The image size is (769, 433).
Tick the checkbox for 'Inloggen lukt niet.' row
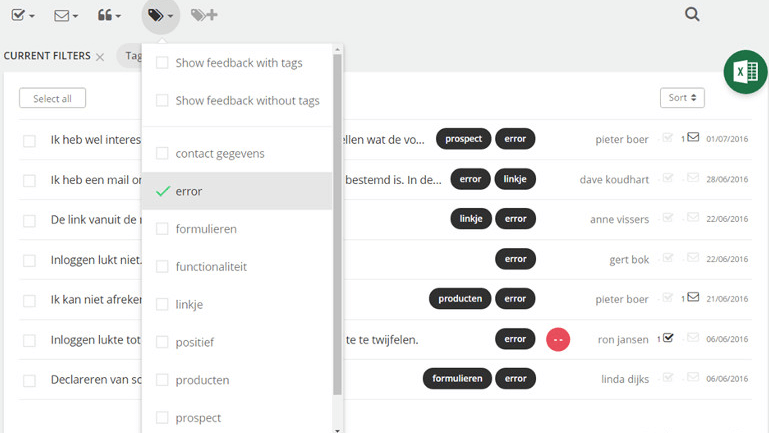pos(30,261)
